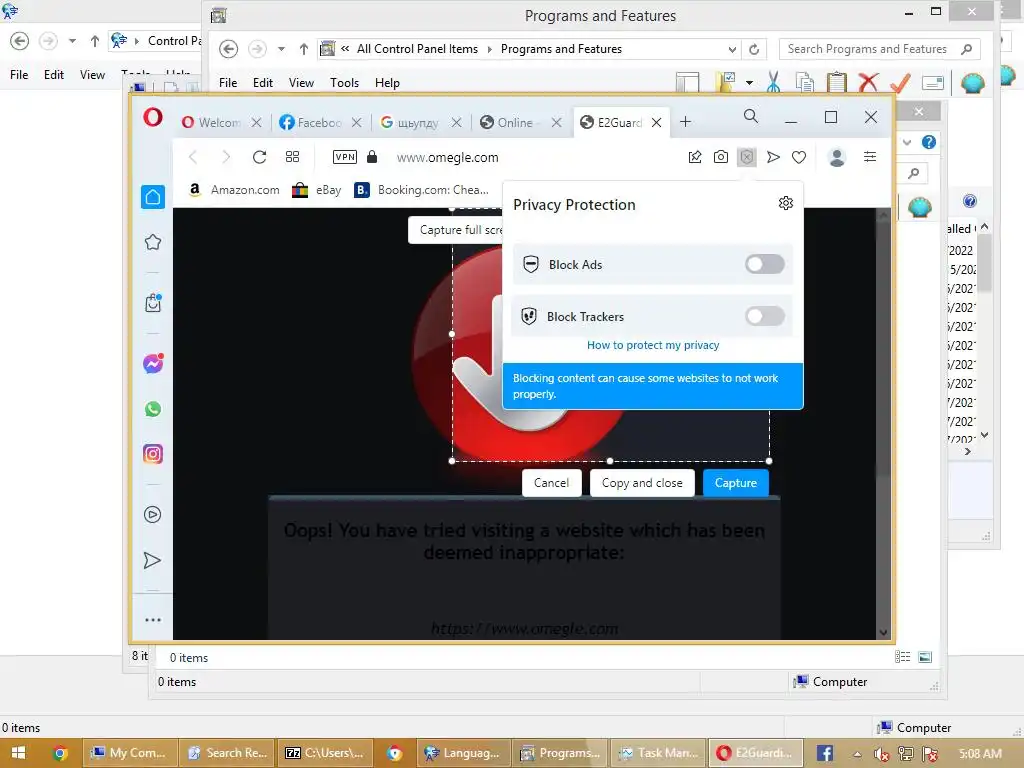Open Tools menu in Programs and Features
1024x768 pixels.
(x=344, y=83)
